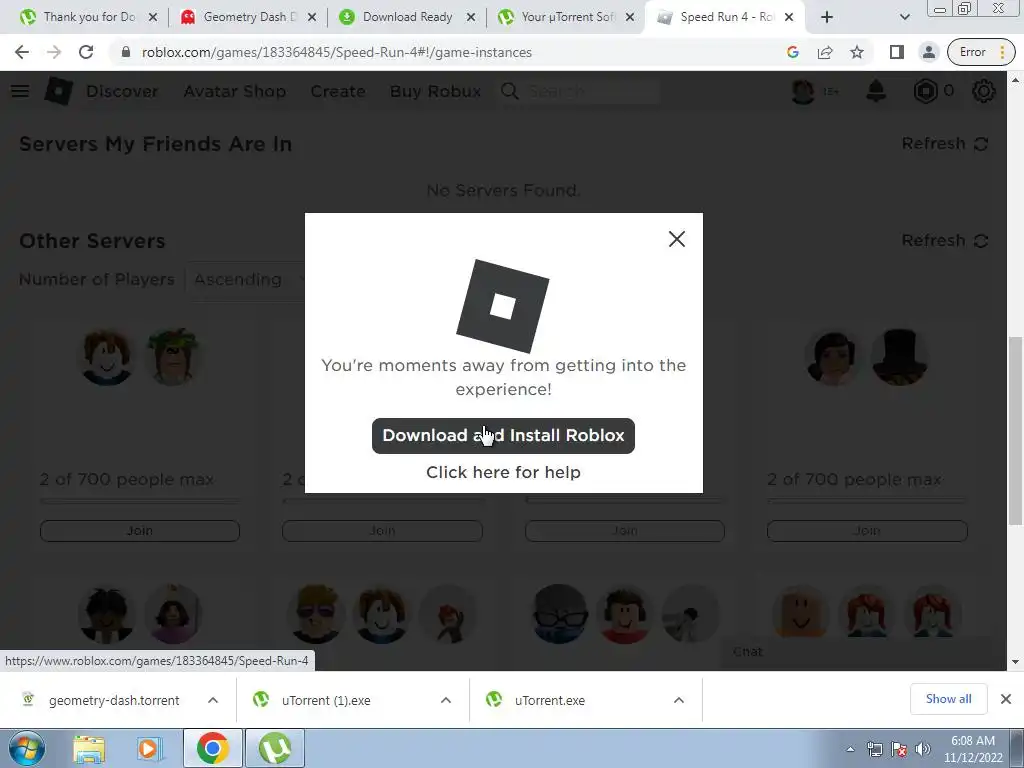Screen dimensions: 1024x768
Task: Reload the Roblox page
Action: click(86, 52)
